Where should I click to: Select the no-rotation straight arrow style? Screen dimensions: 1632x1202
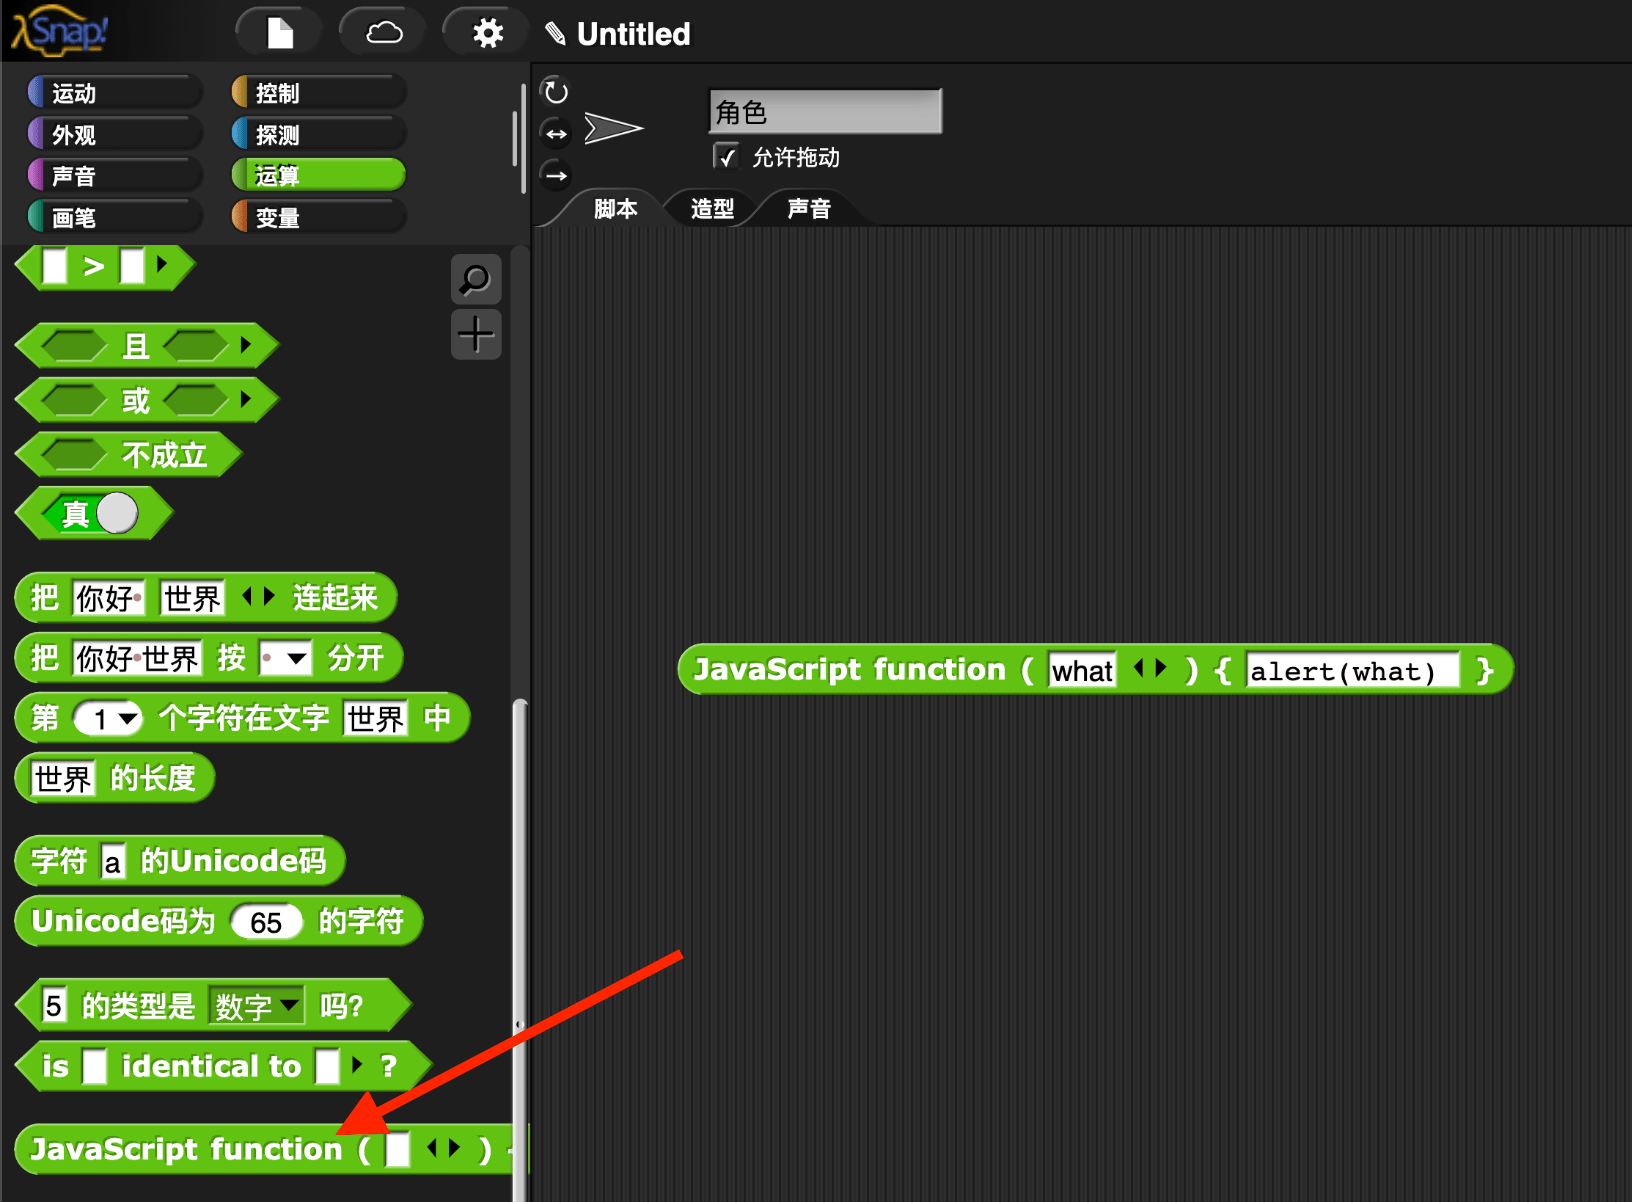click(555, 174)
